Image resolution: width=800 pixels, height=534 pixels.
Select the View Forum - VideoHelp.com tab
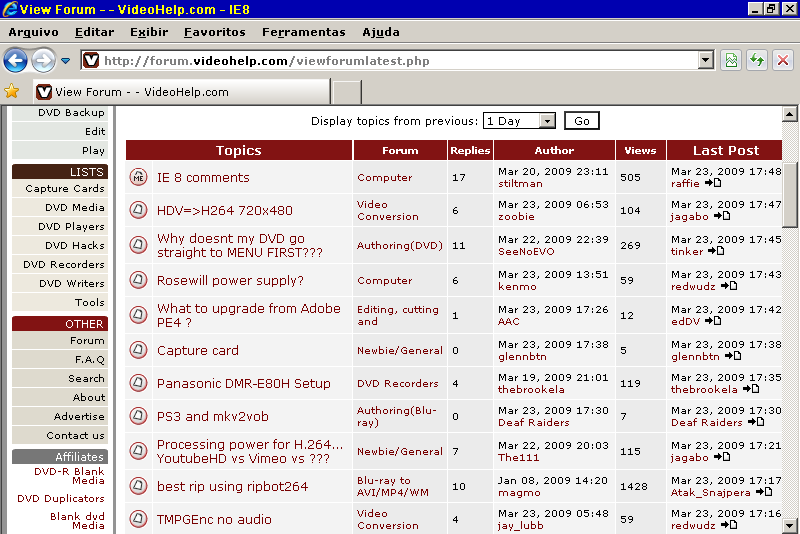(182, 92)
